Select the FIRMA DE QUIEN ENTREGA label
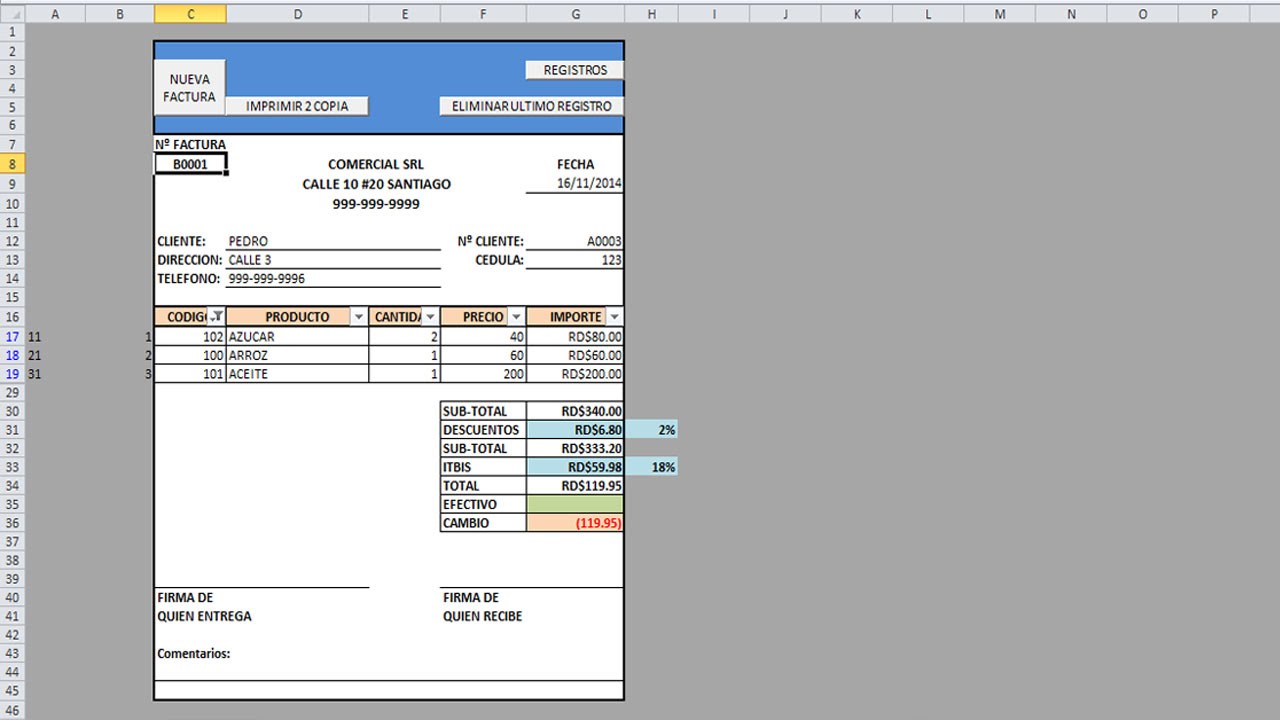 (204, 607)
